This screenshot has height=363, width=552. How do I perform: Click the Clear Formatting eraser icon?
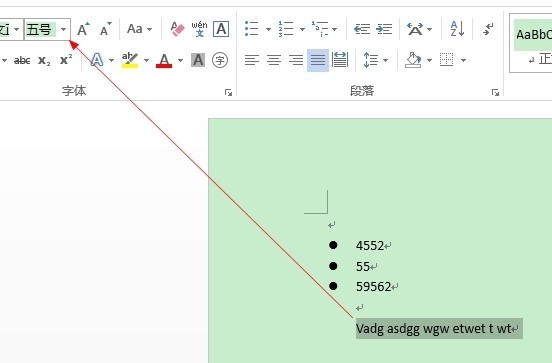point(177,29)
